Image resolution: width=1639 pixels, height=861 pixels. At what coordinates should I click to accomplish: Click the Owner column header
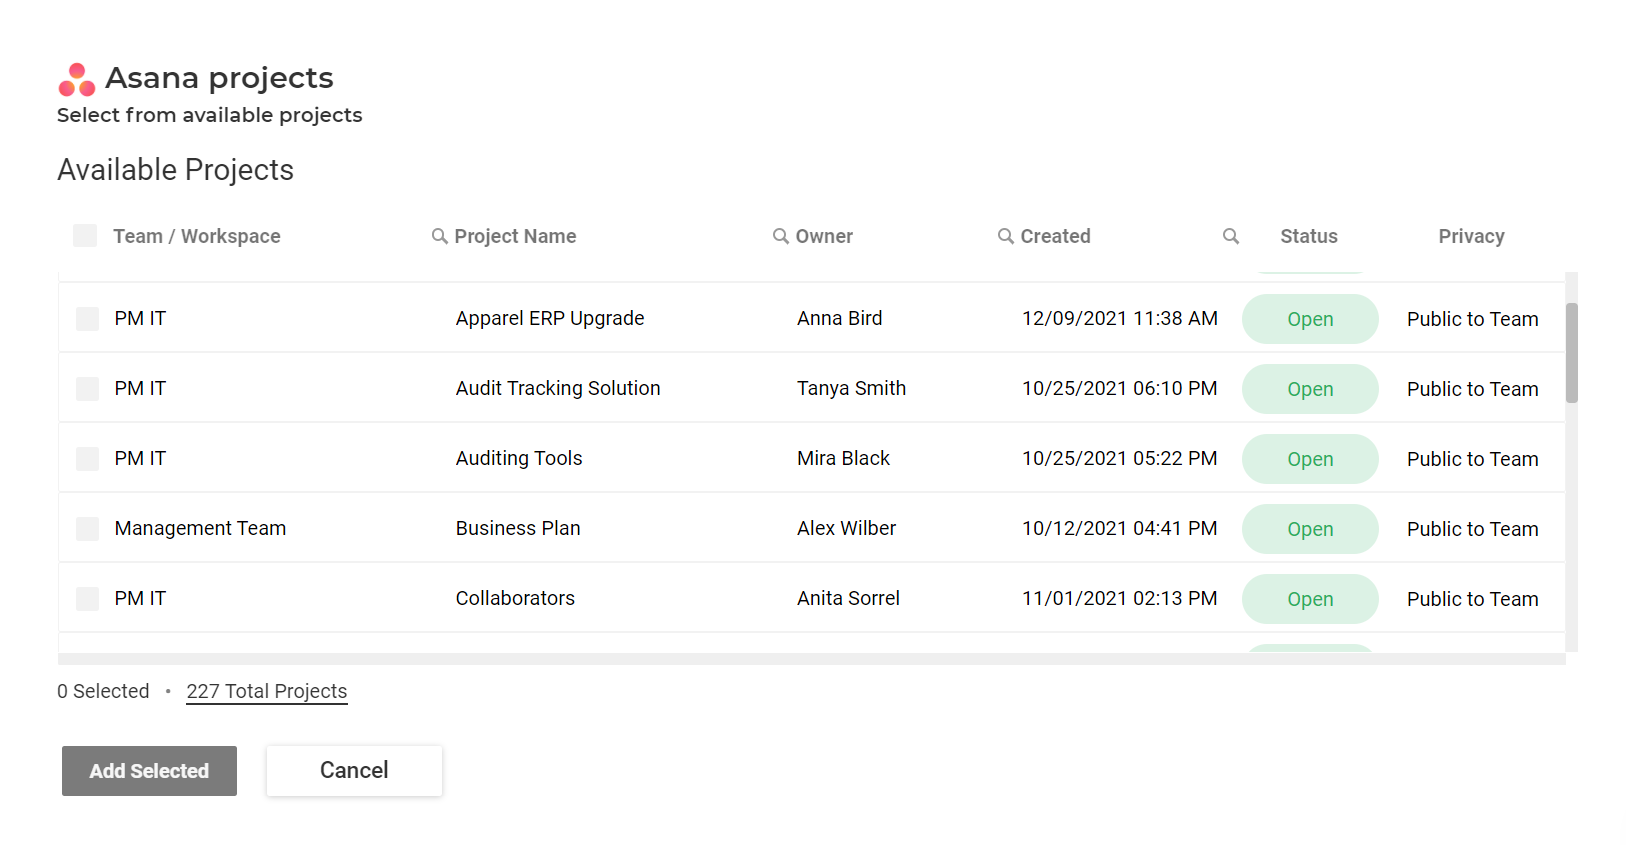[x=824, y=236]
